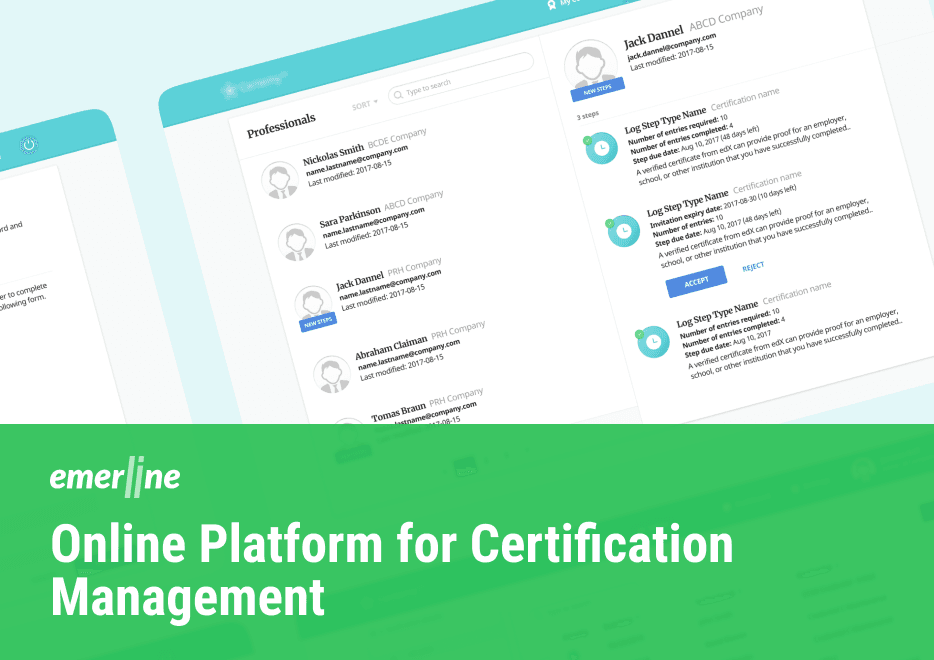Open Nickolas Smith's avatar

(x=280, y=180)
